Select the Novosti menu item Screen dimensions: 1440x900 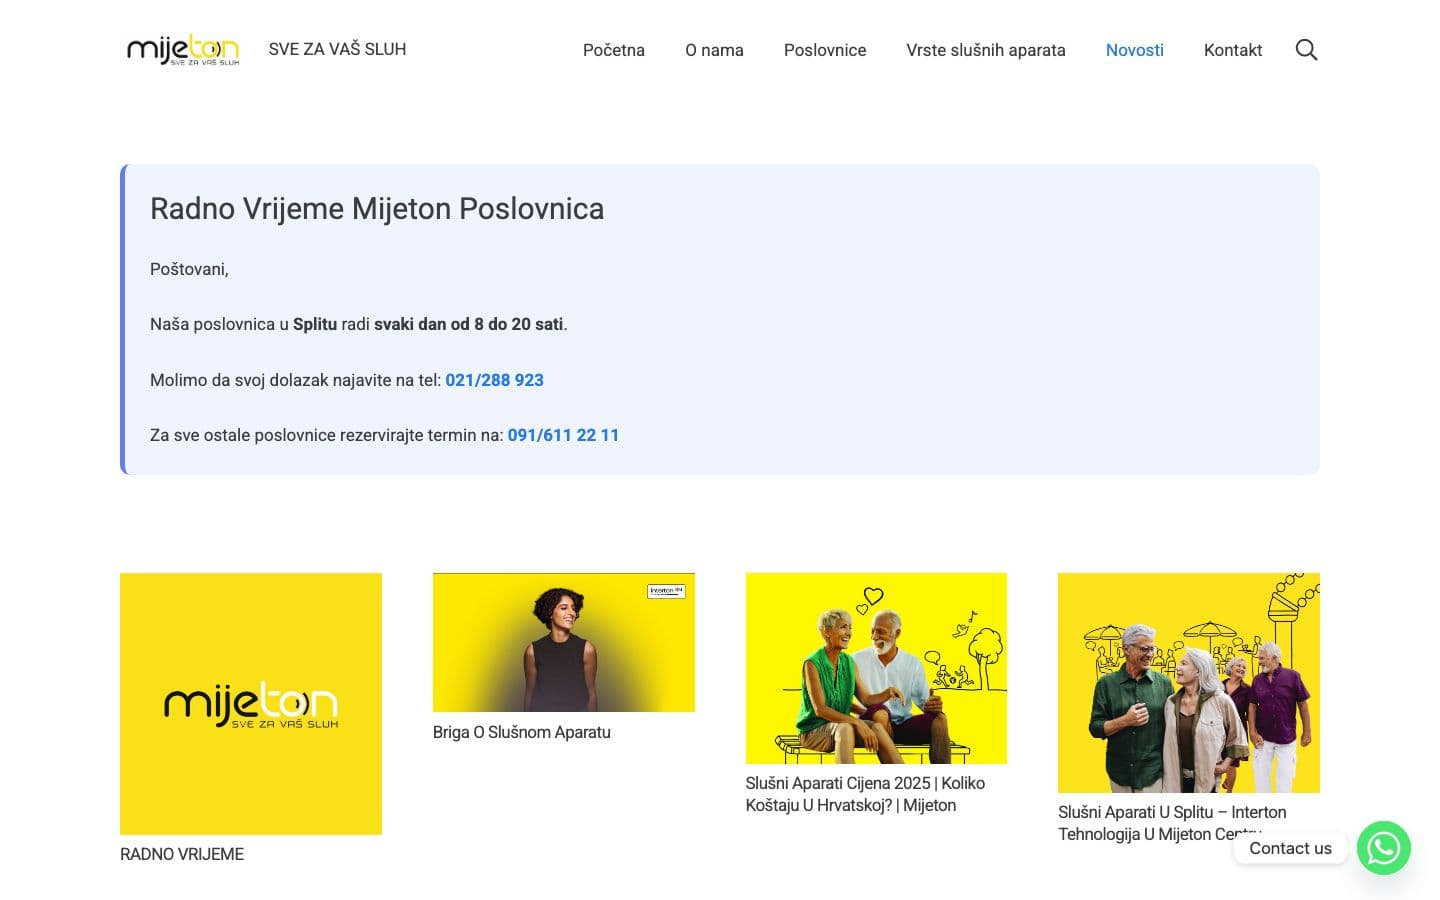point(1135,50)
